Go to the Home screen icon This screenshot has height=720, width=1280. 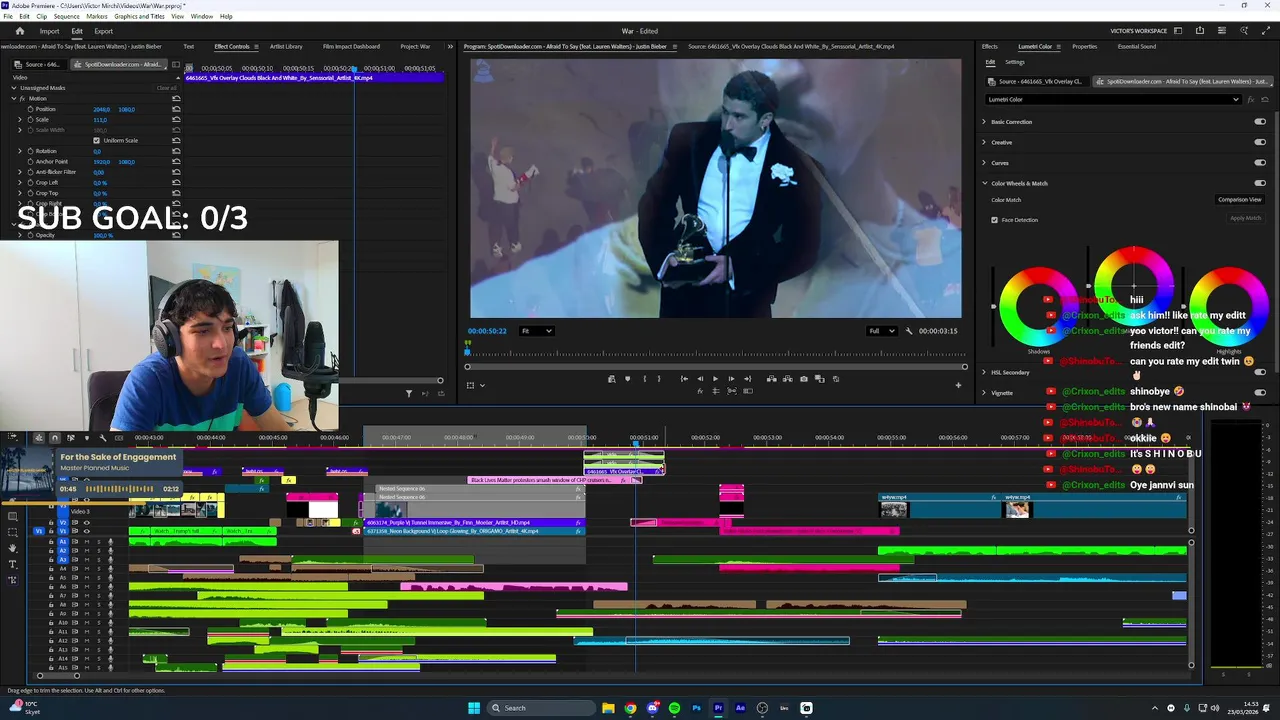click(19, 31)
